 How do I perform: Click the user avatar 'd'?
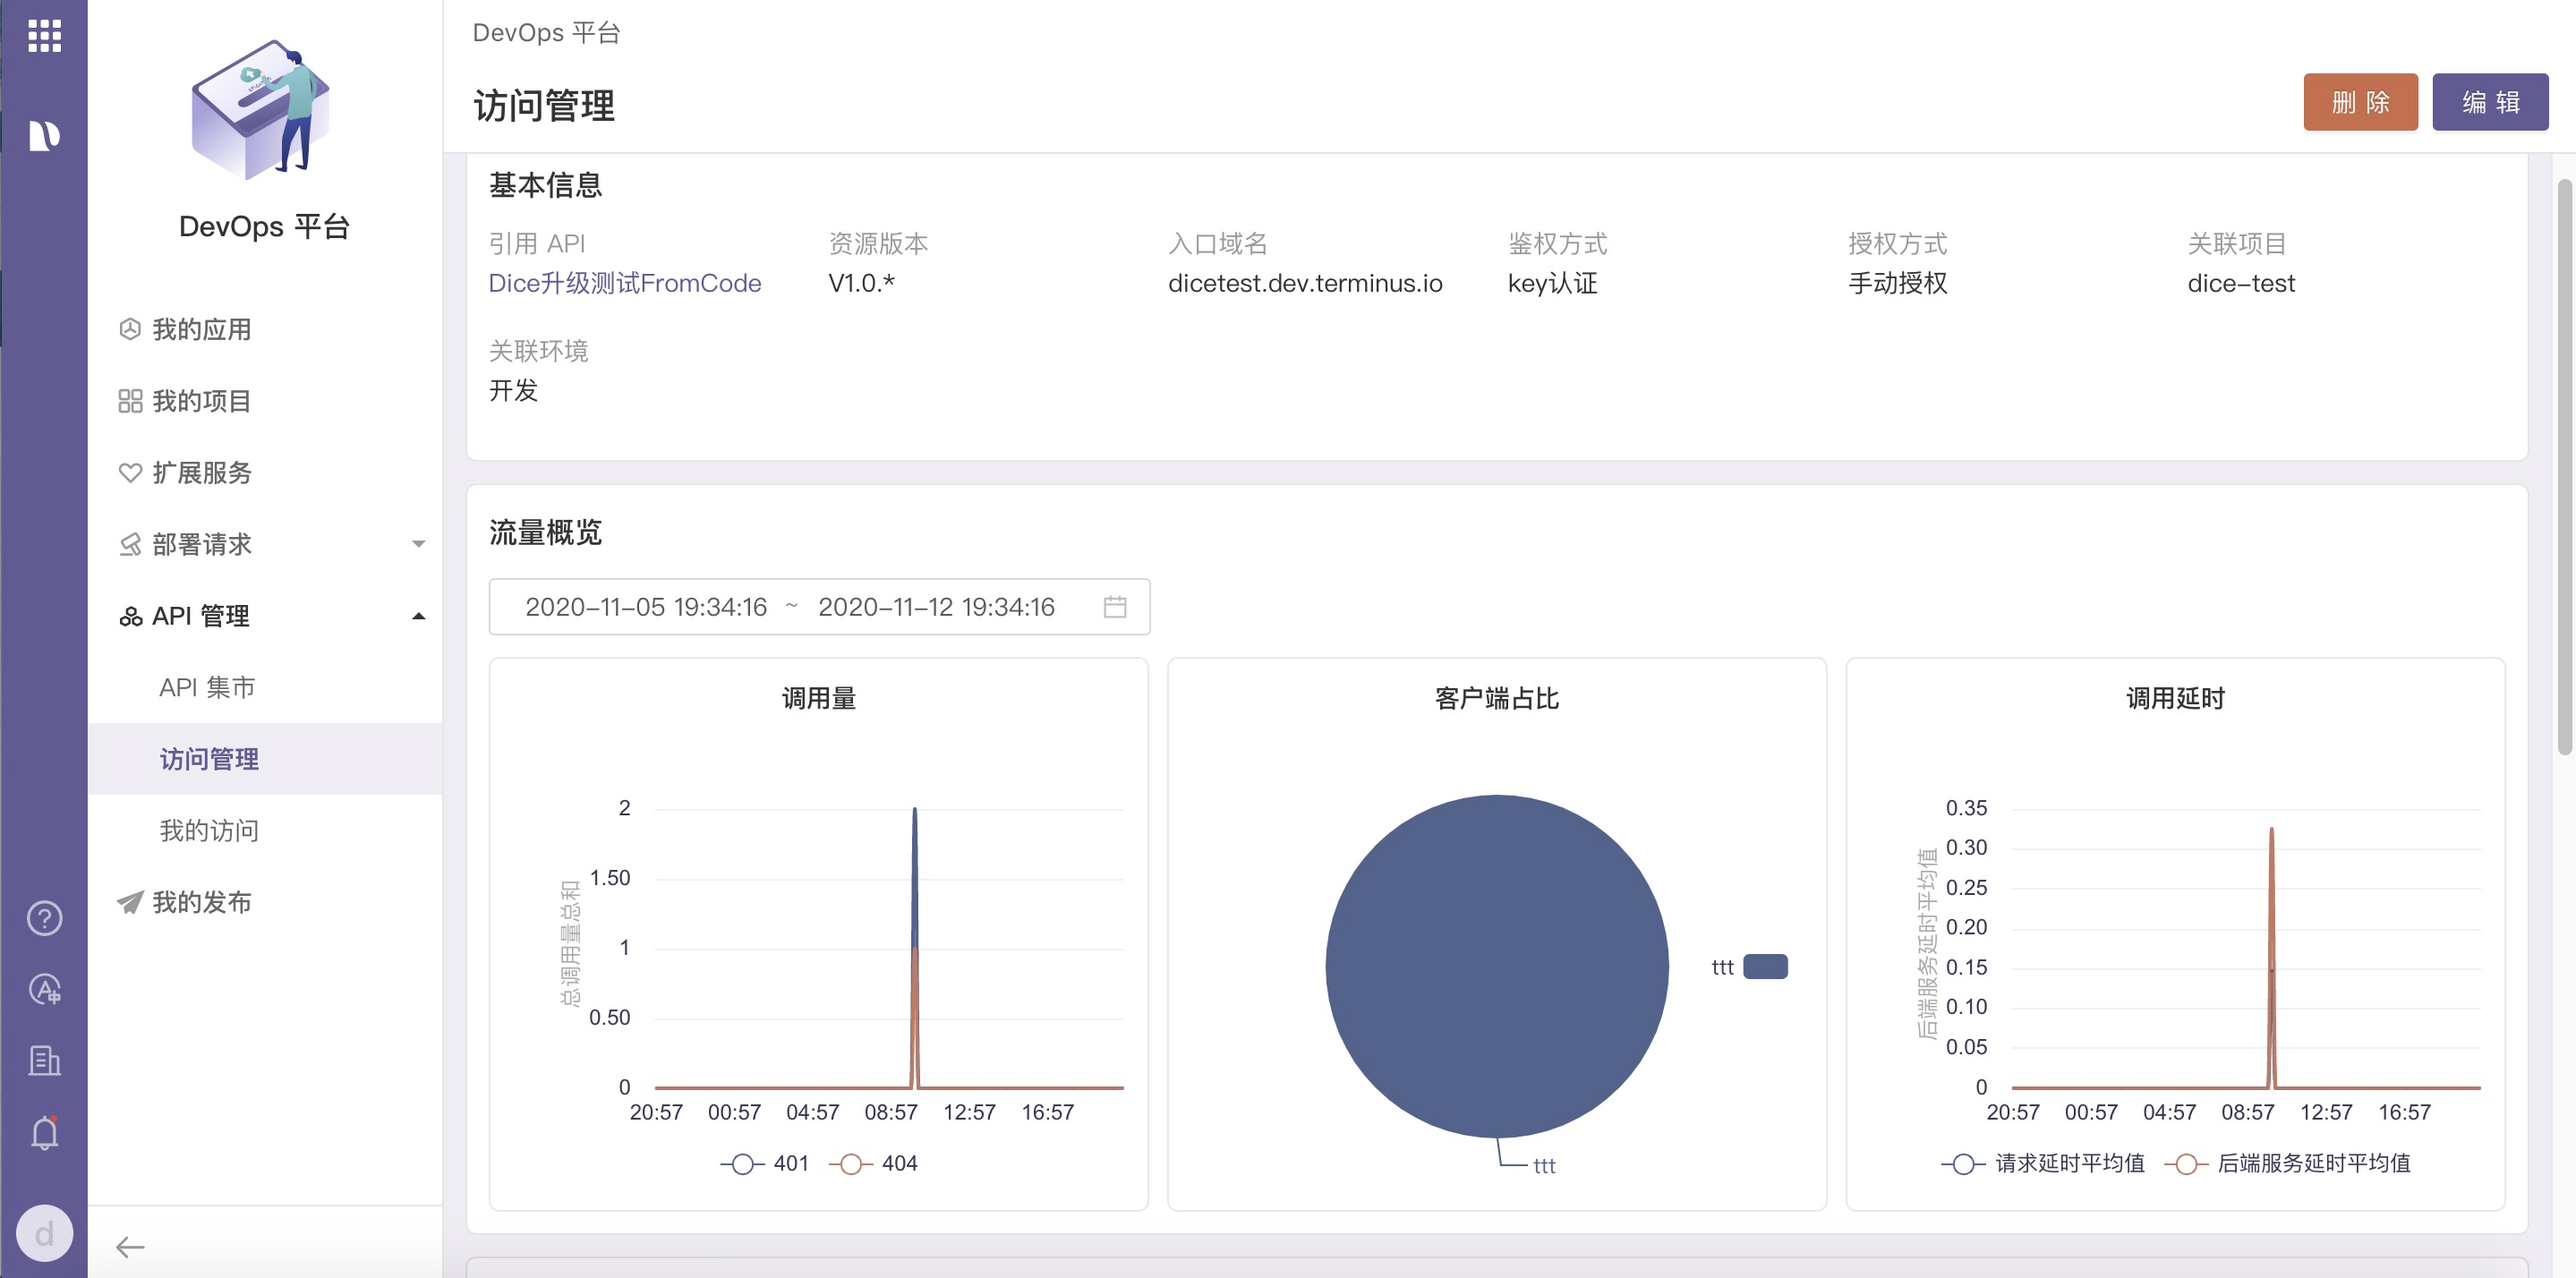[44, 1233]
